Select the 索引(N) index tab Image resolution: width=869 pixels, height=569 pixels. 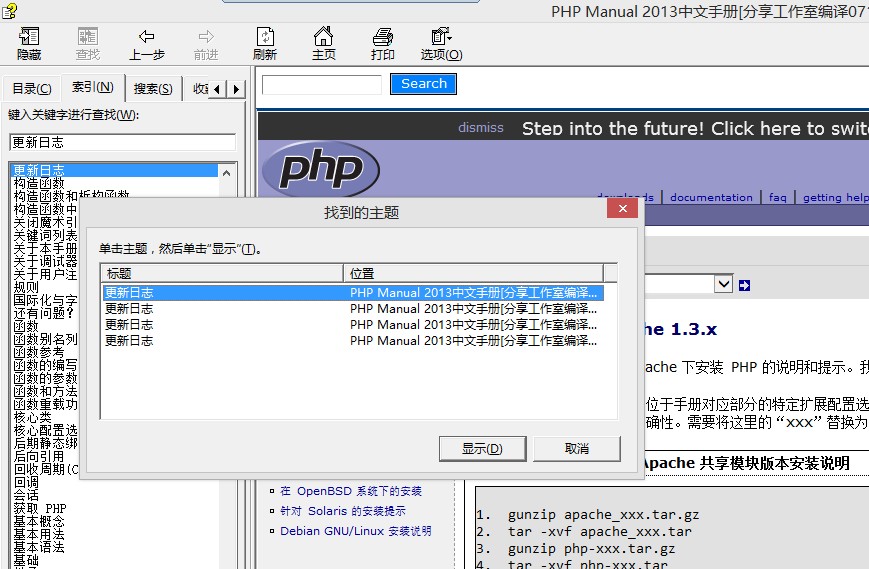pyautogui.click(x=93, y=87)
